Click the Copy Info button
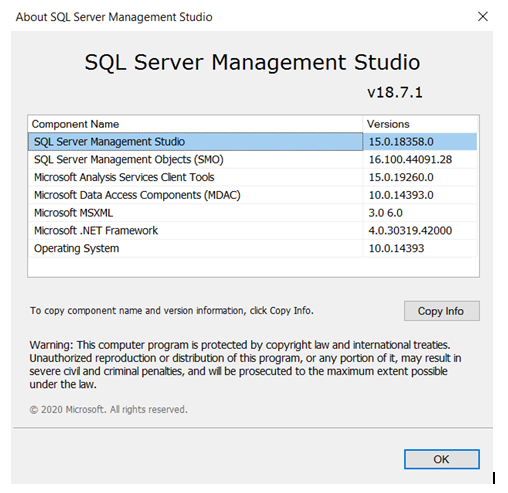 click(x=442, y=311)
